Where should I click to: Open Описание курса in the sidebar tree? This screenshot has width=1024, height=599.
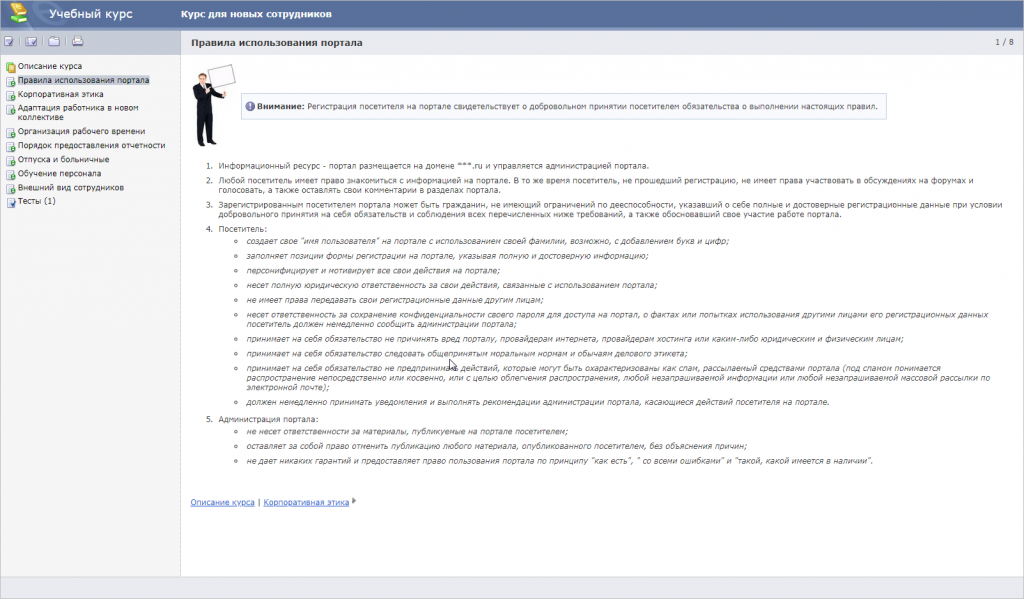[x=50, y=66]
